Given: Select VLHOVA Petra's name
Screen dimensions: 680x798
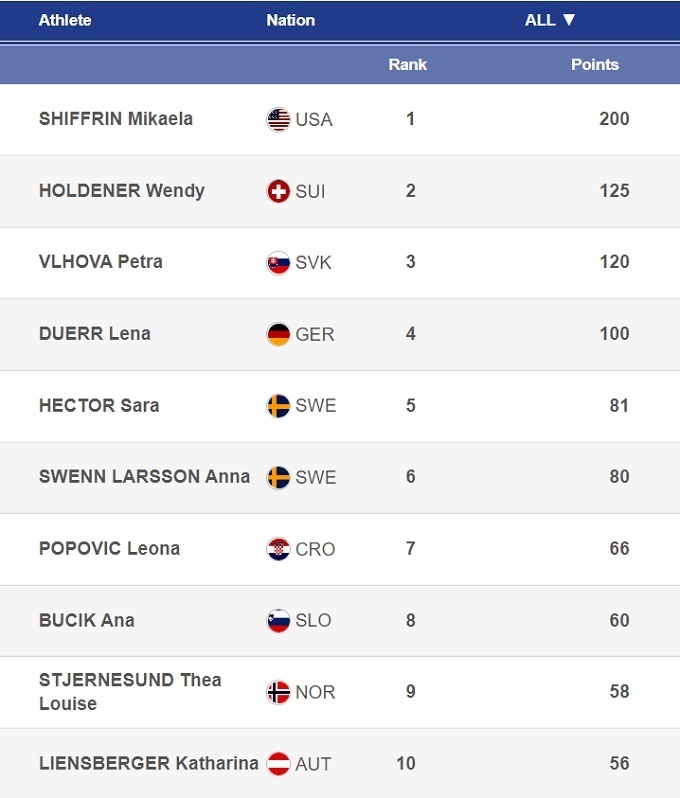Looking at the screenshot, I should pos(100,262).
